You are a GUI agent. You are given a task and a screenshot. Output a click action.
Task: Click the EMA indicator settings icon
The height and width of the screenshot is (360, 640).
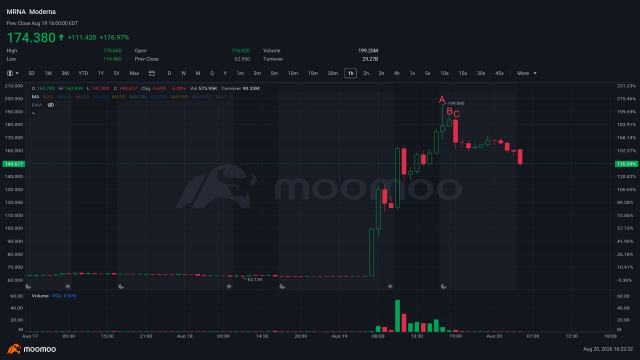click(x=51, y=105)
